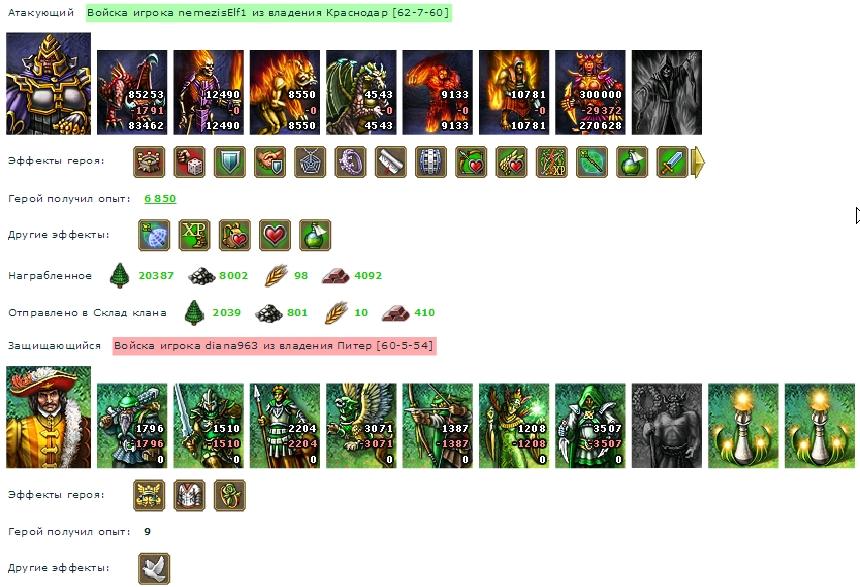Click the attacker hero portrait in gold armor

(x=49, y=83)
